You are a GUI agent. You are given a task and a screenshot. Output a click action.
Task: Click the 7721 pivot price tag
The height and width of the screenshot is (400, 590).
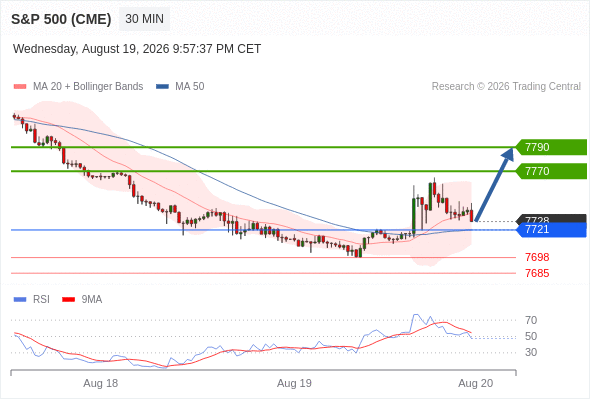click(x=551, y=230)
